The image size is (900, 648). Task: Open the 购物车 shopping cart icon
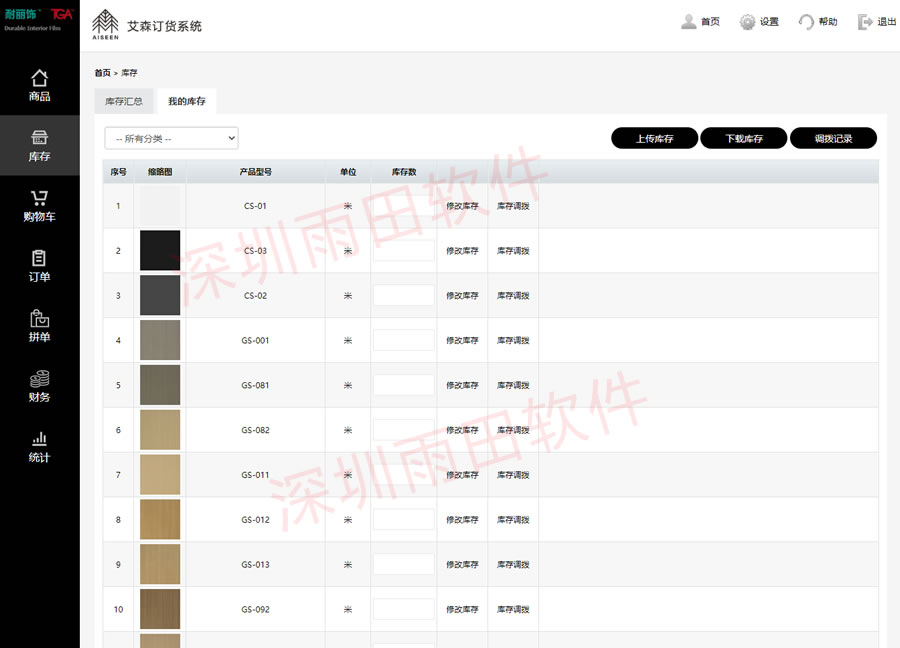(x=39, y=198)
